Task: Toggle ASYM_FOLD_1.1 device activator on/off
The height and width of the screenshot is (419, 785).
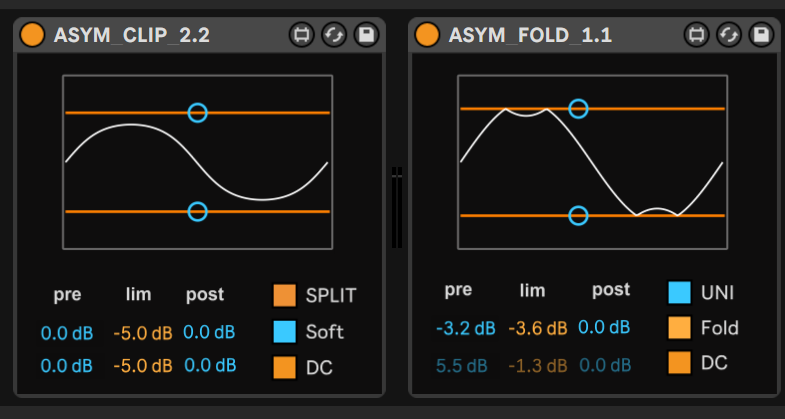Action: click(428, 35)
